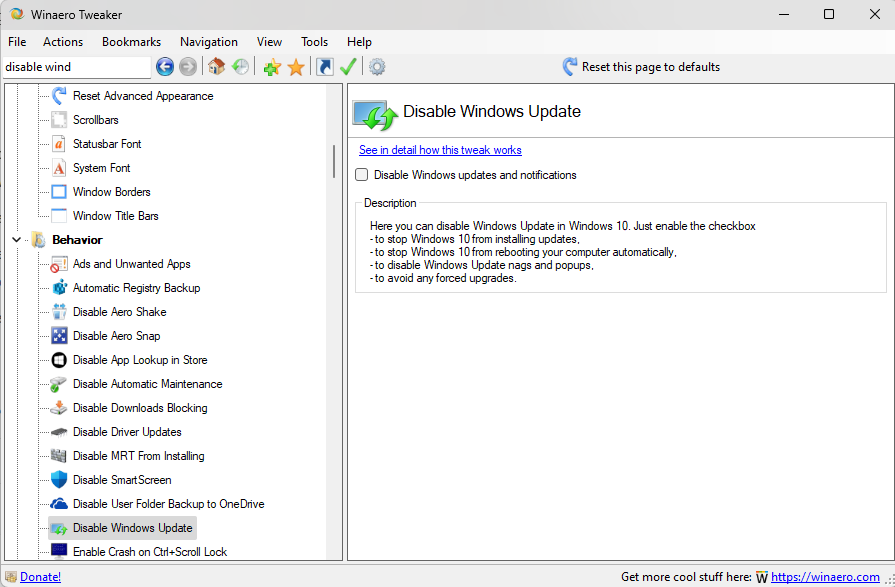Click the blue Back arrow toolbar icon

165,67
